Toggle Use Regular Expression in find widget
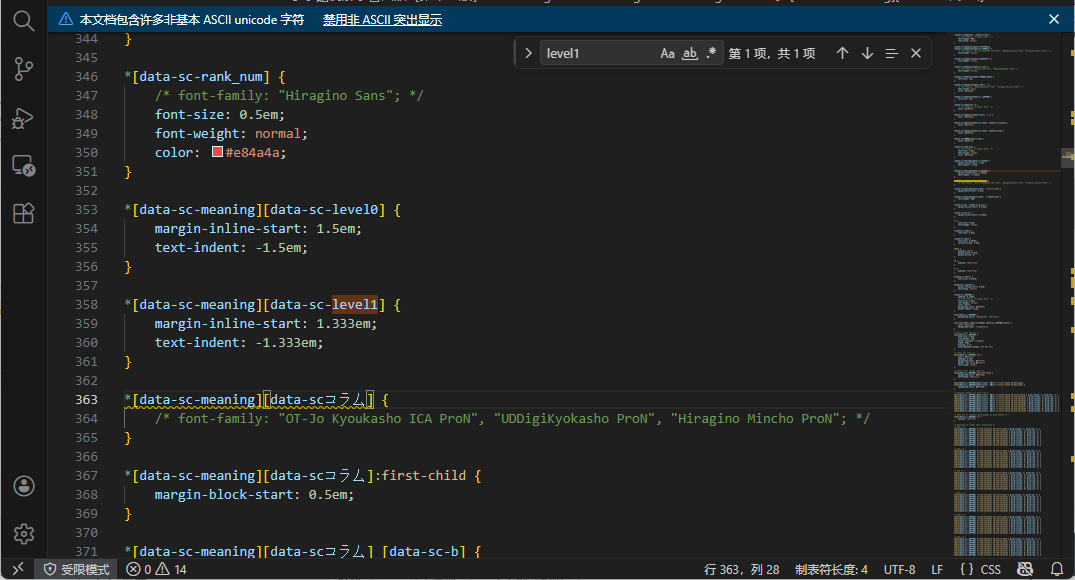This screenshot has height=580, width=1075. tap(711, 53)
